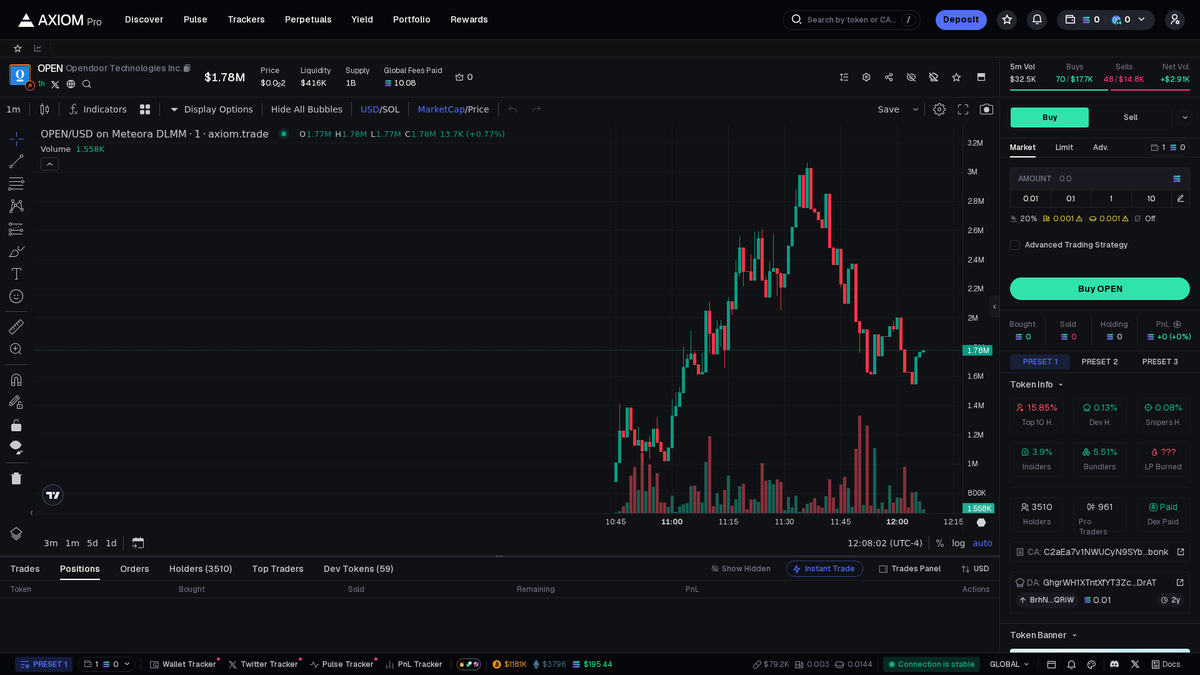Open the go-to-date calendar icon
The image size is (1200, 675).
(x=138, y=543)
